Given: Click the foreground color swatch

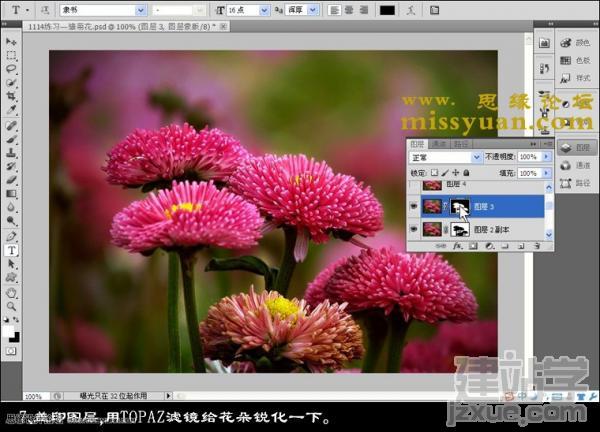Looking at the screenshot, I should [x=8, y=331].
